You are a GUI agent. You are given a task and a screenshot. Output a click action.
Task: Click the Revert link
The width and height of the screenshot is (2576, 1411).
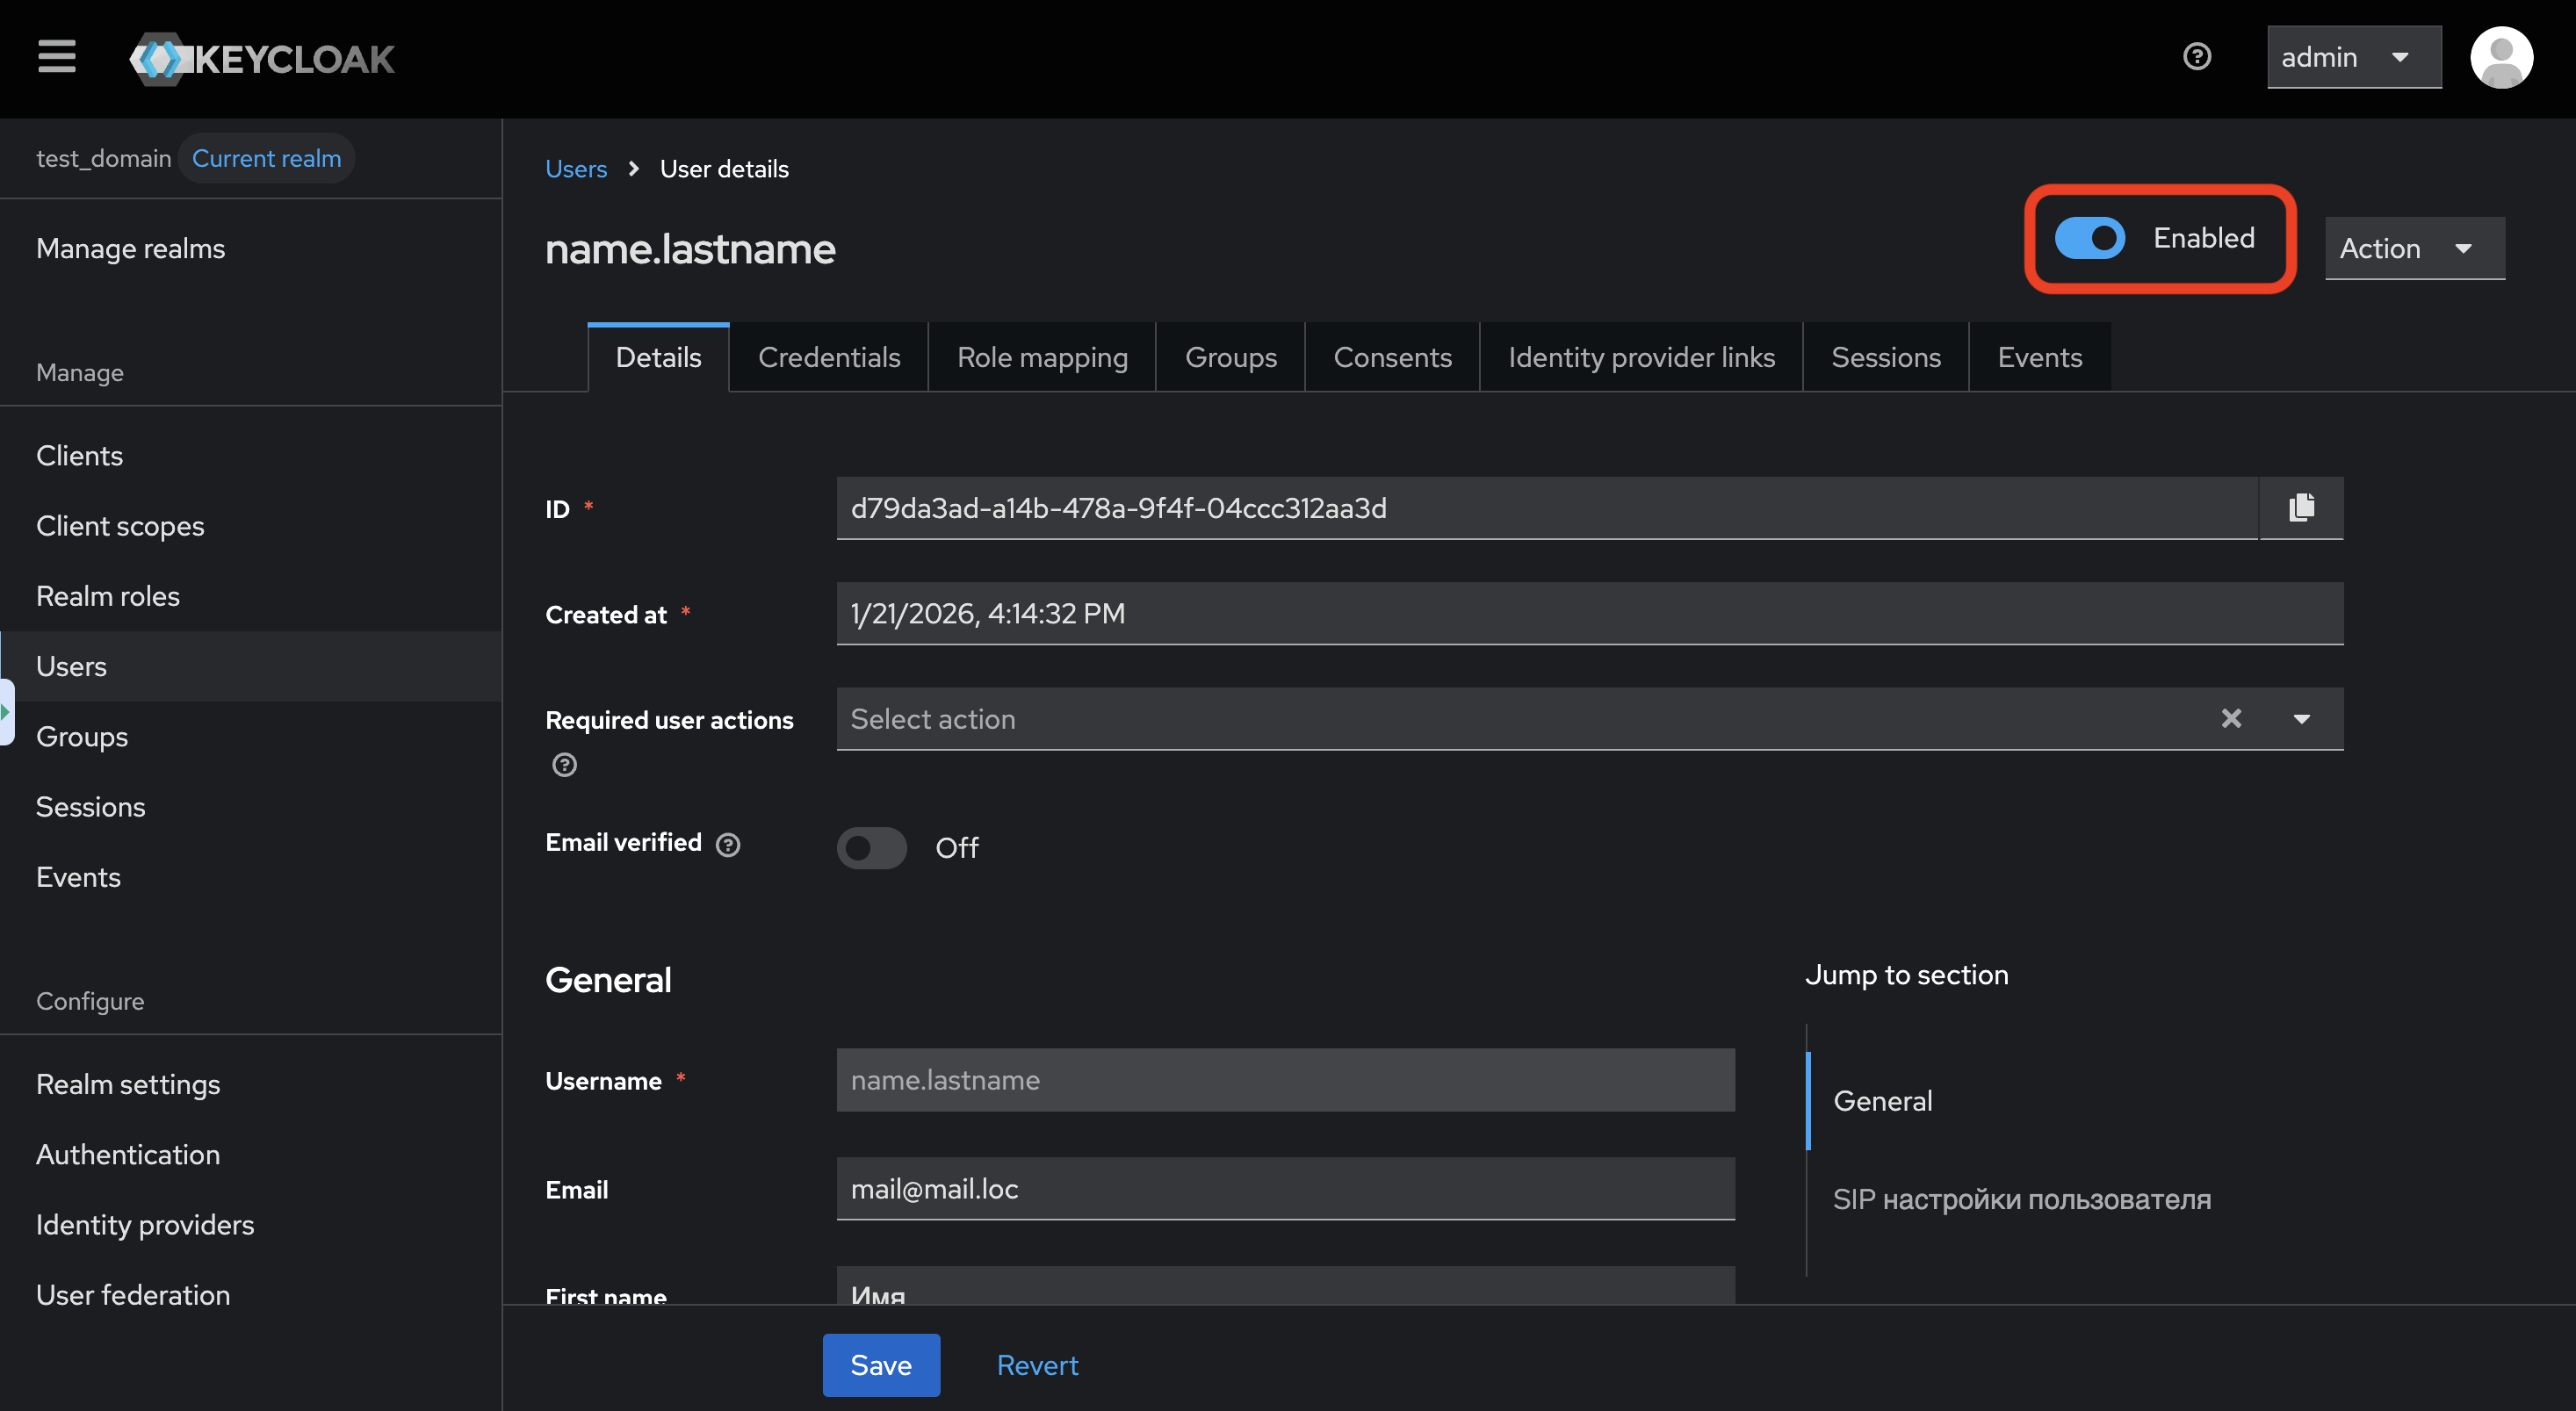1037,1365
